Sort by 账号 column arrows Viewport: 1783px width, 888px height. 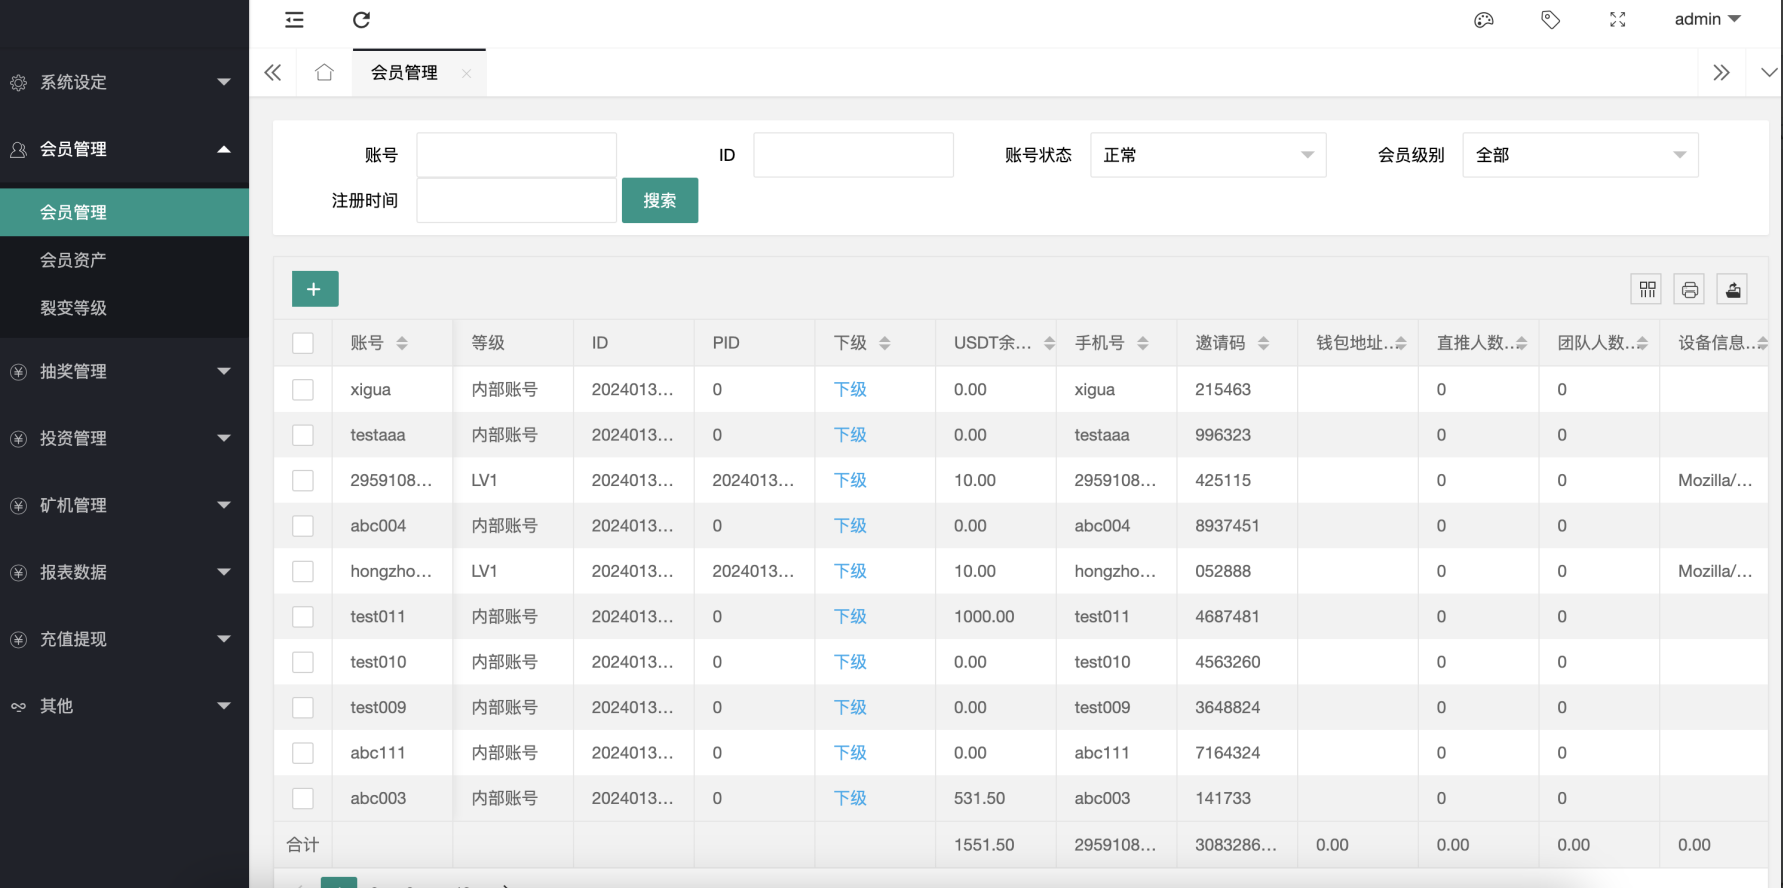point(402,343)
